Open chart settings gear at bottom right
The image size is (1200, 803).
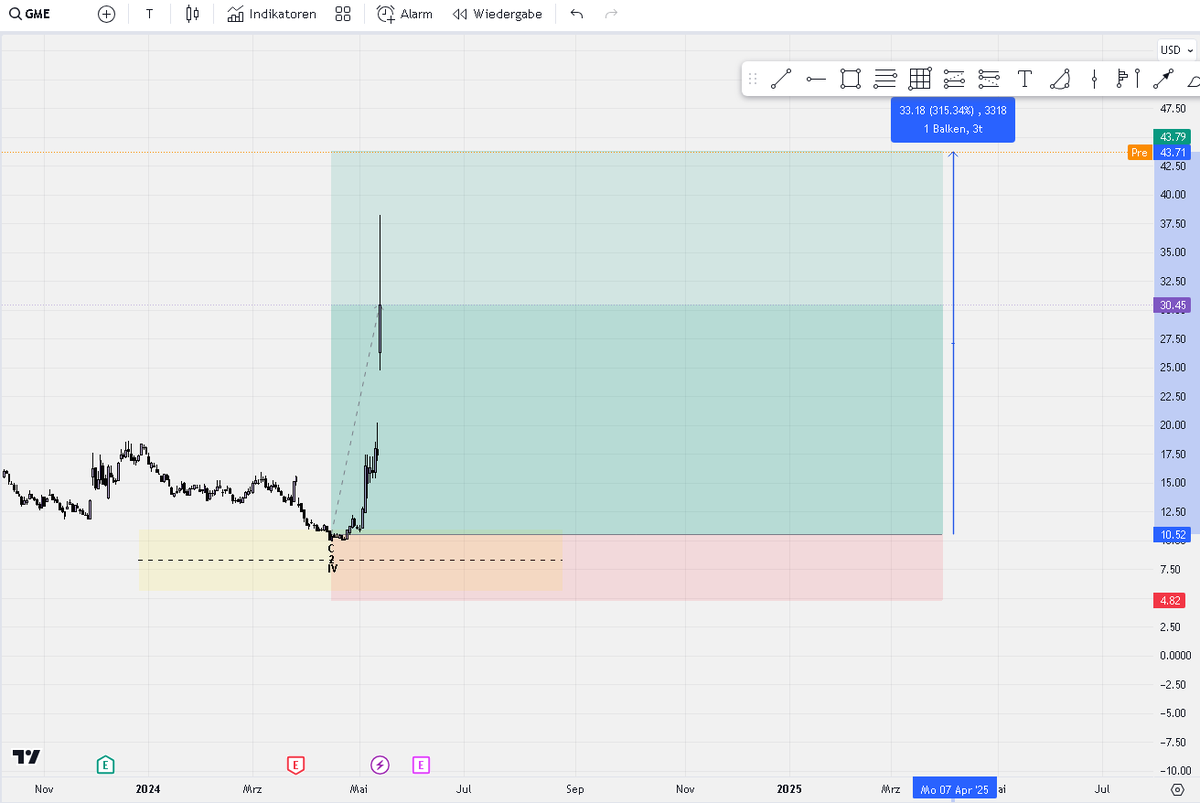[x=1177, y=789]
